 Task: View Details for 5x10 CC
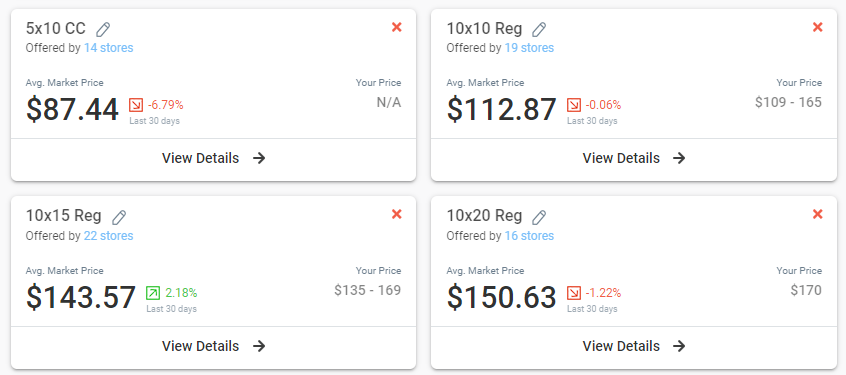(214, 158)
